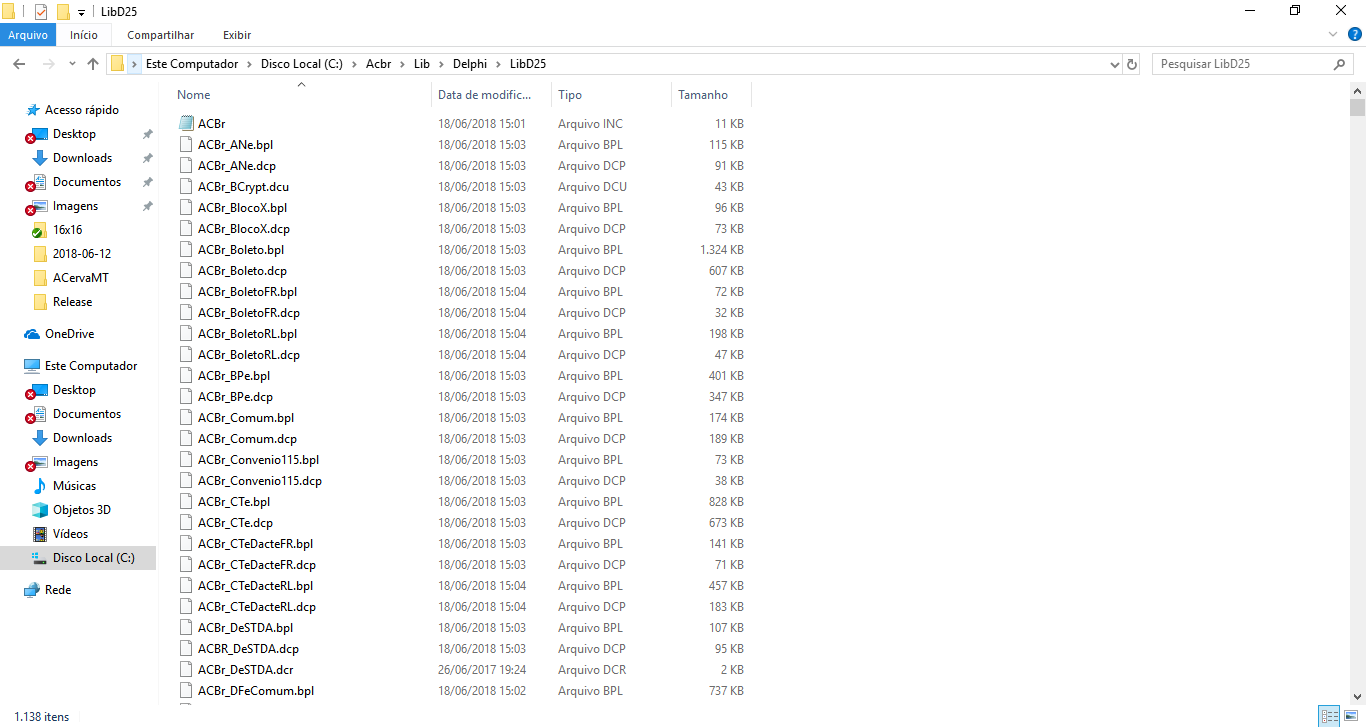This screenshot has height=727, width=1366.
Task: Open the address bar history dropdown
Action: (1115, 64)
